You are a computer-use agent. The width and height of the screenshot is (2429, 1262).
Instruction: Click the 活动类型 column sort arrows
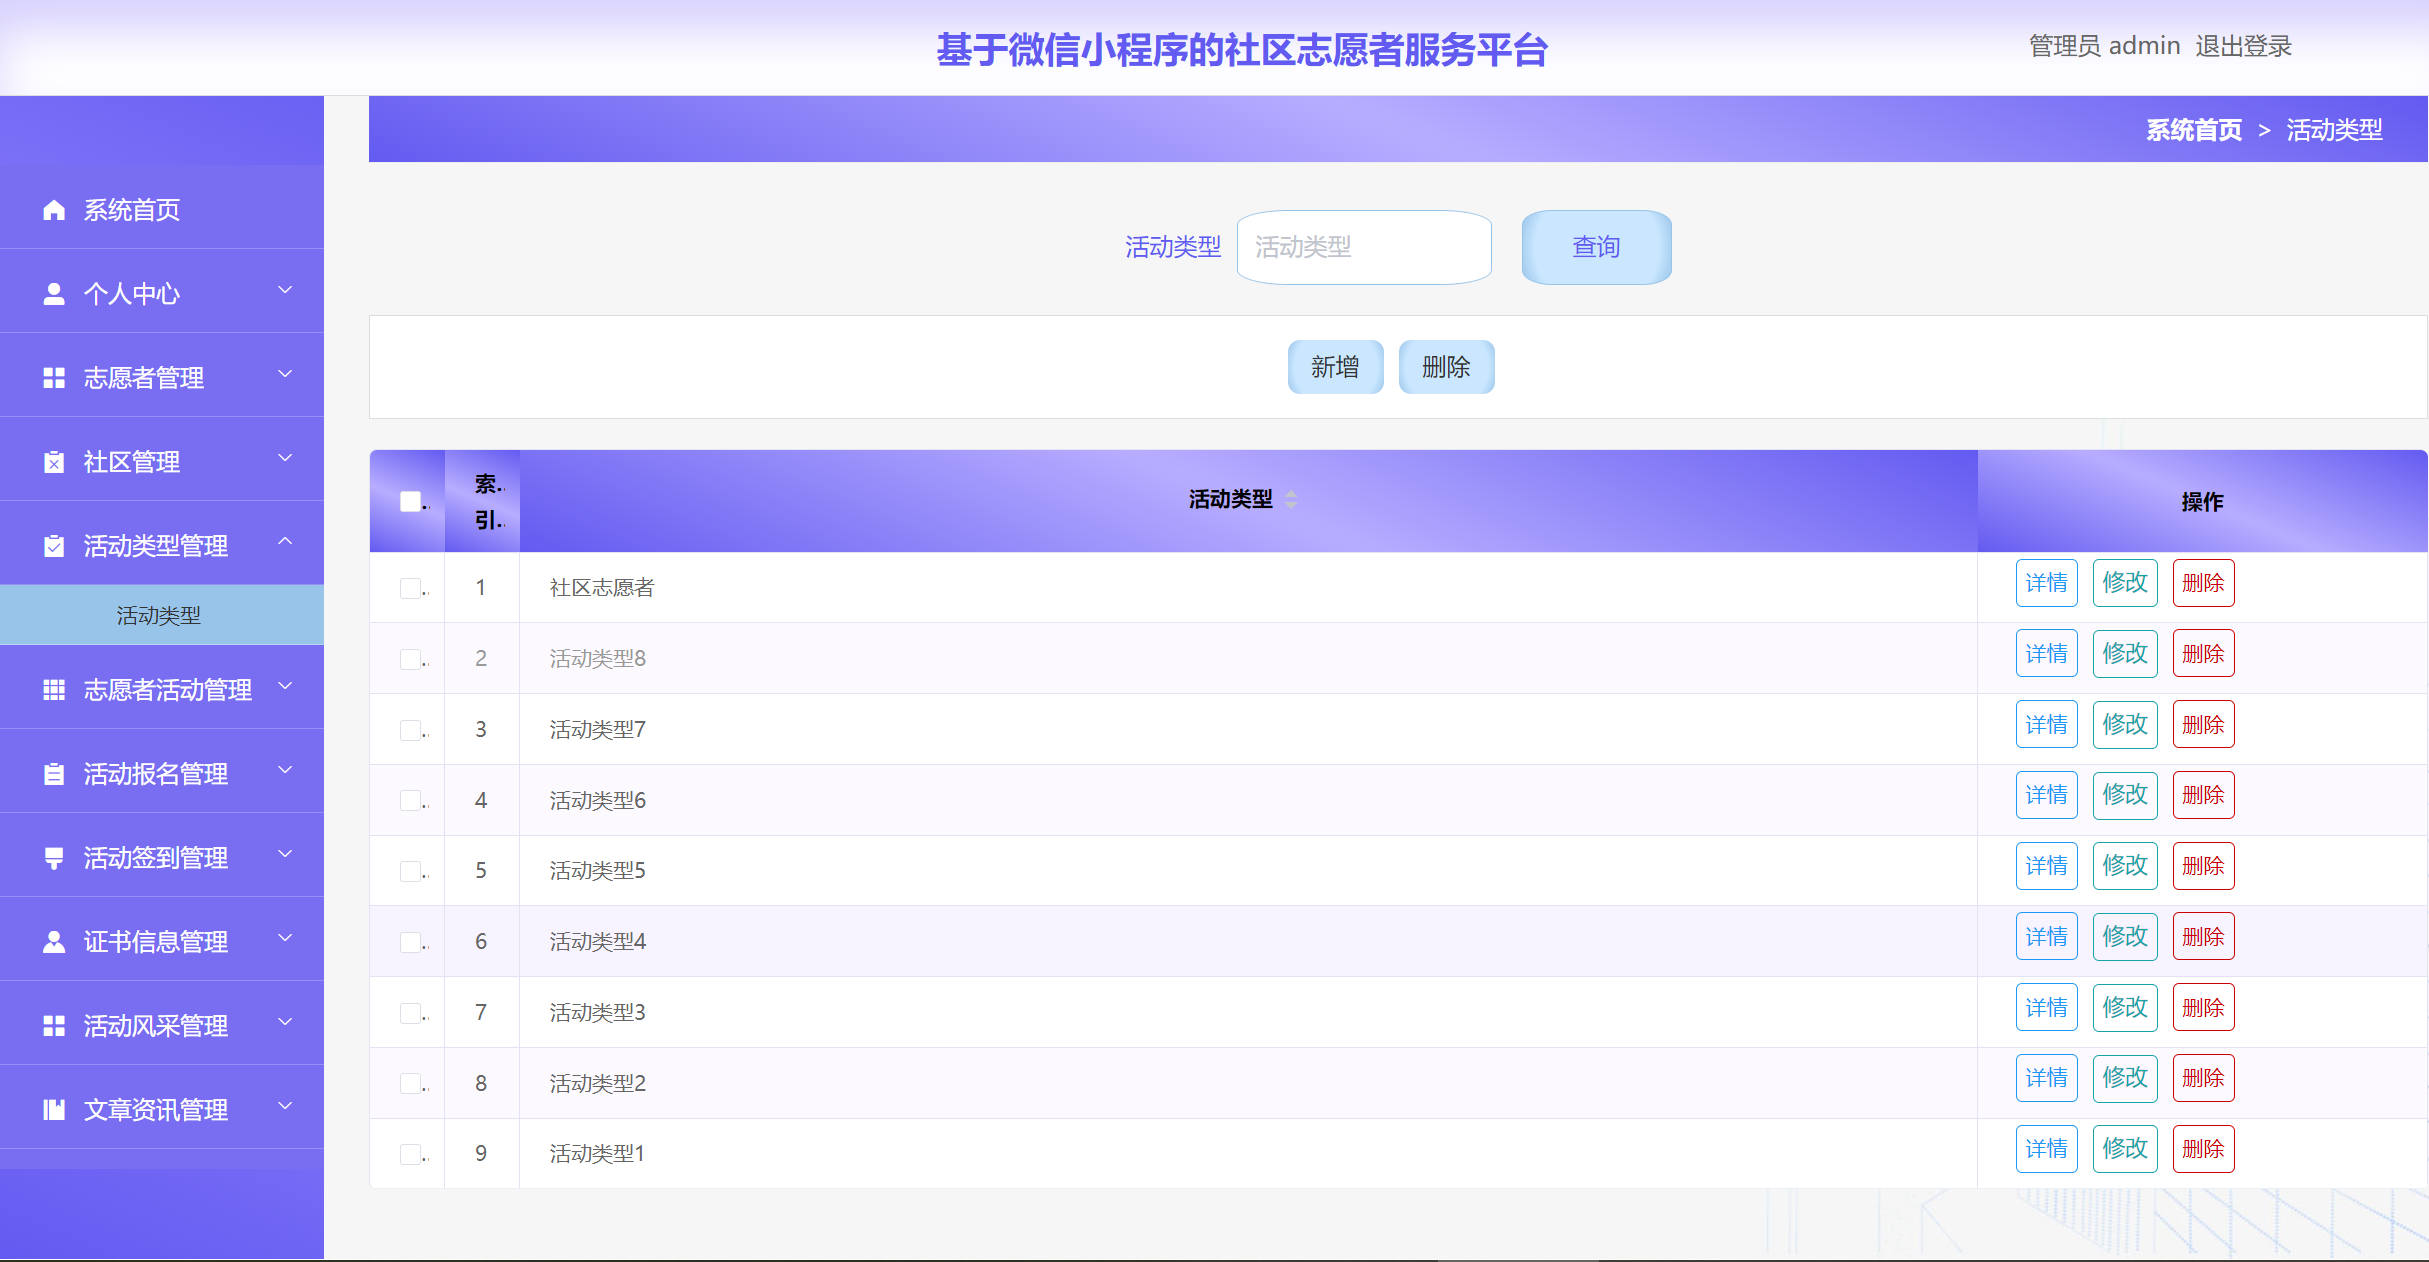click(x=1290, y=500)
